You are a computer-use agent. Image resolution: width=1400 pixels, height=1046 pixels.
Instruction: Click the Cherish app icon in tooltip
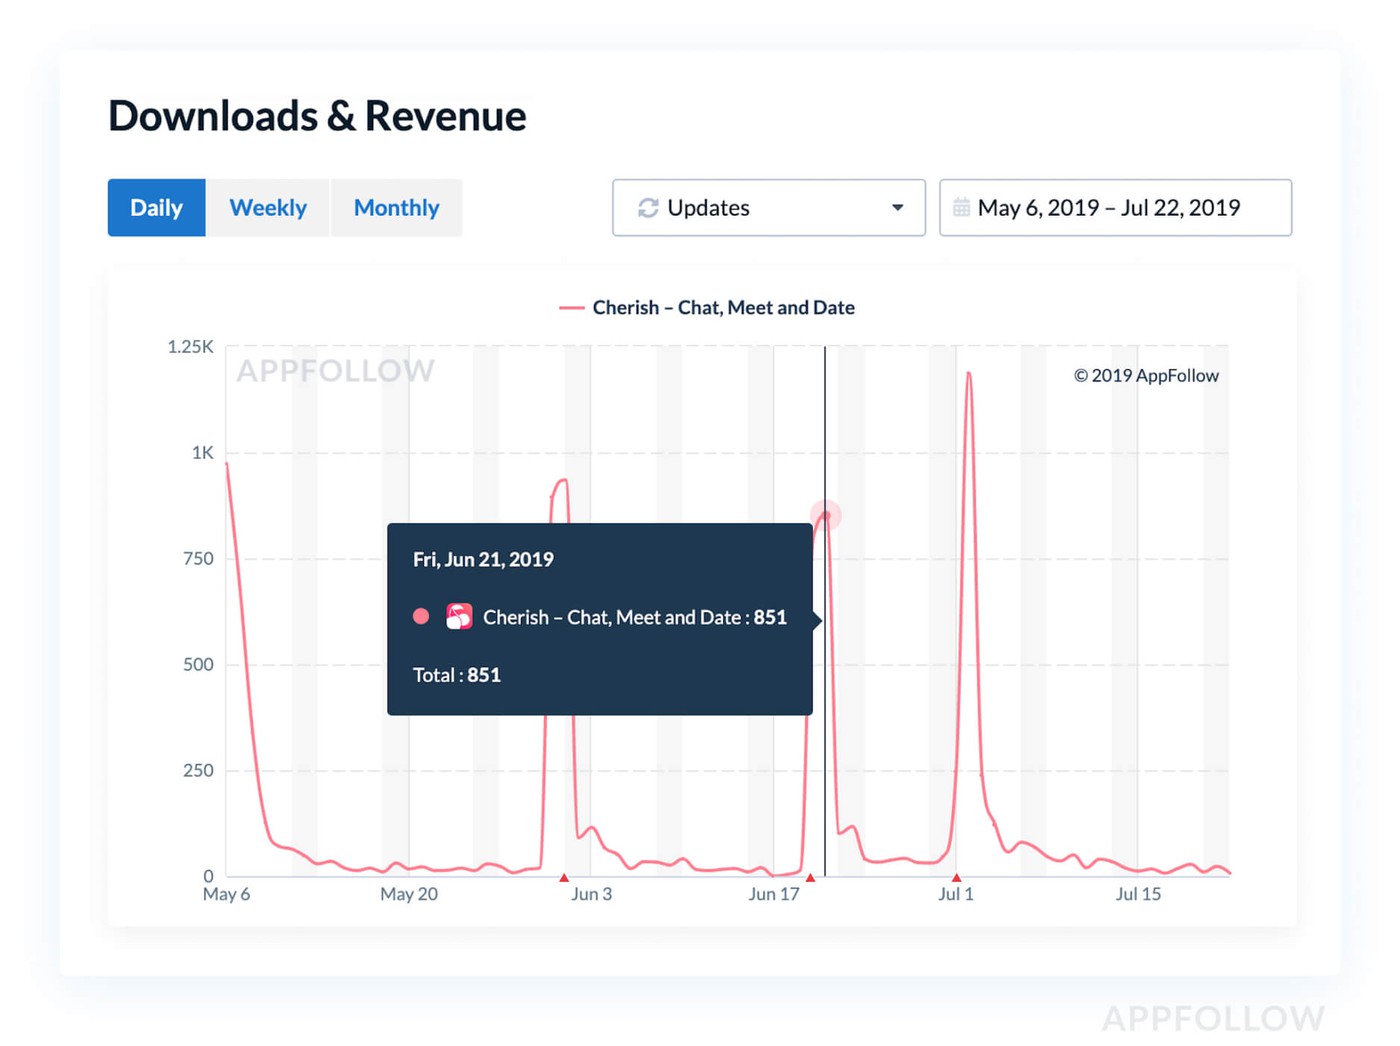[459, 617]
